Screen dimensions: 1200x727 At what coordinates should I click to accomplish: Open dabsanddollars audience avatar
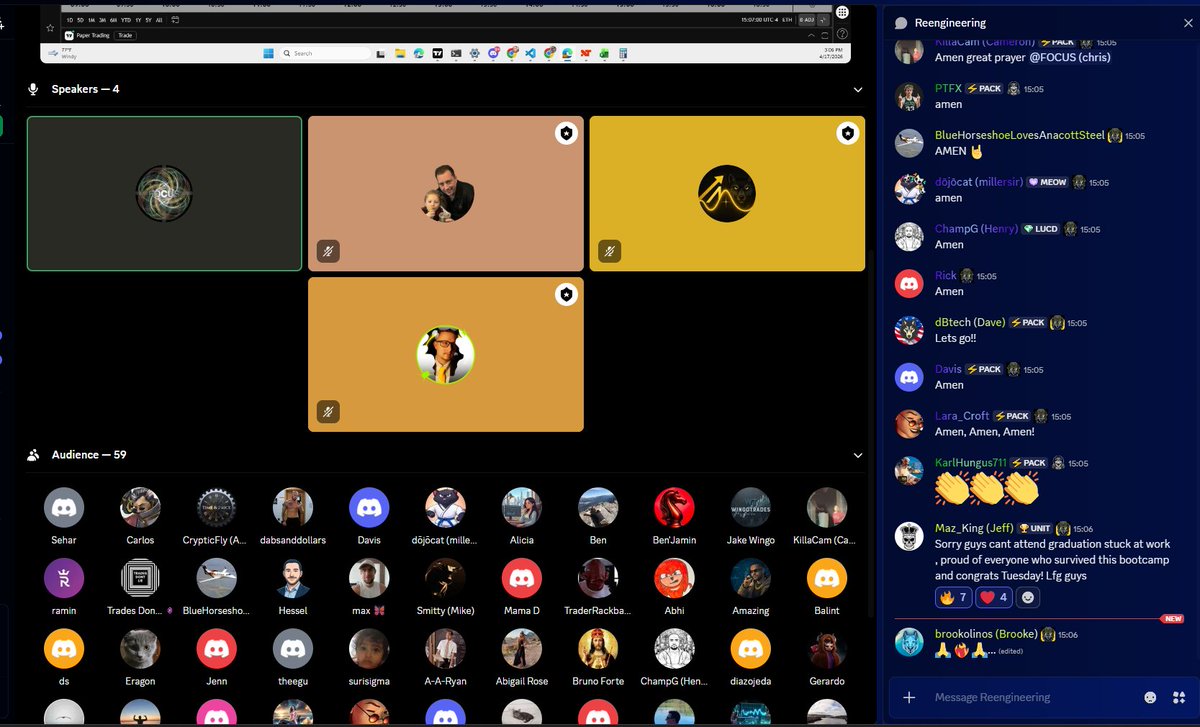point(293,507)
